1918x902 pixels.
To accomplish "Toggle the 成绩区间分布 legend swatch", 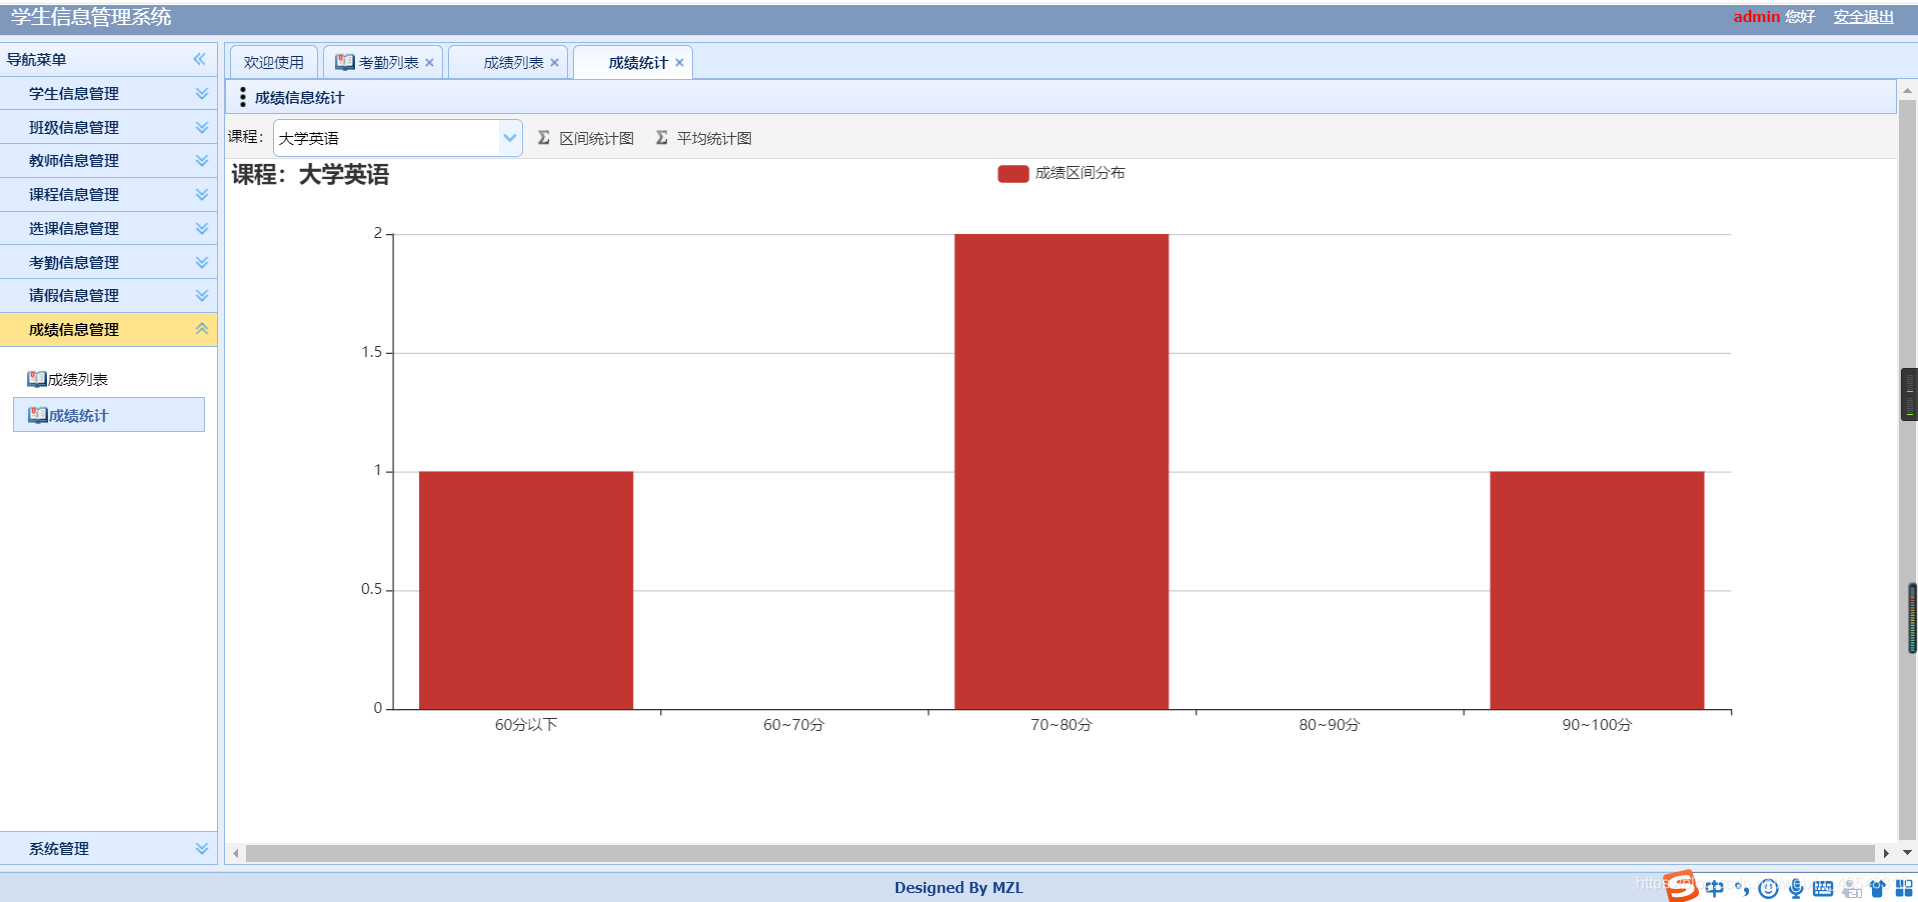I will click(x=1013, y=173).
